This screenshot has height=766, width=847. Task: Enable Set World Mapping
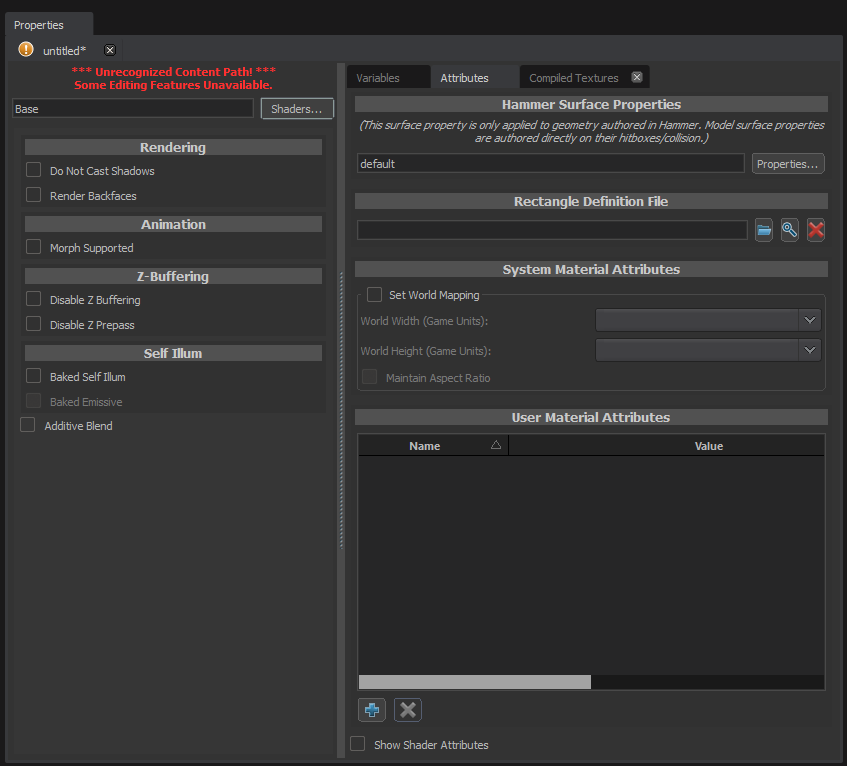pyautogui.click(x=375, y=294)
